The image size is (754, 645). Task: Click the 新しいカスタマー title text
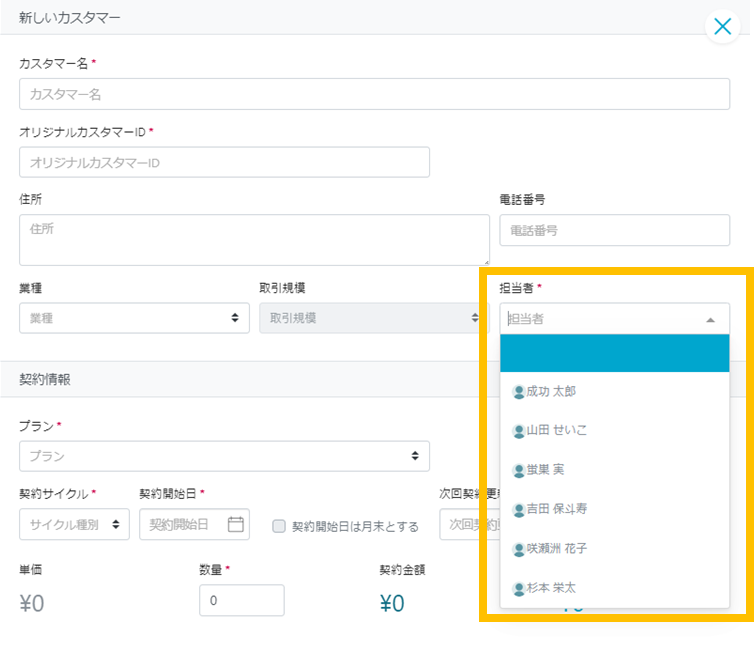[70, 18]
